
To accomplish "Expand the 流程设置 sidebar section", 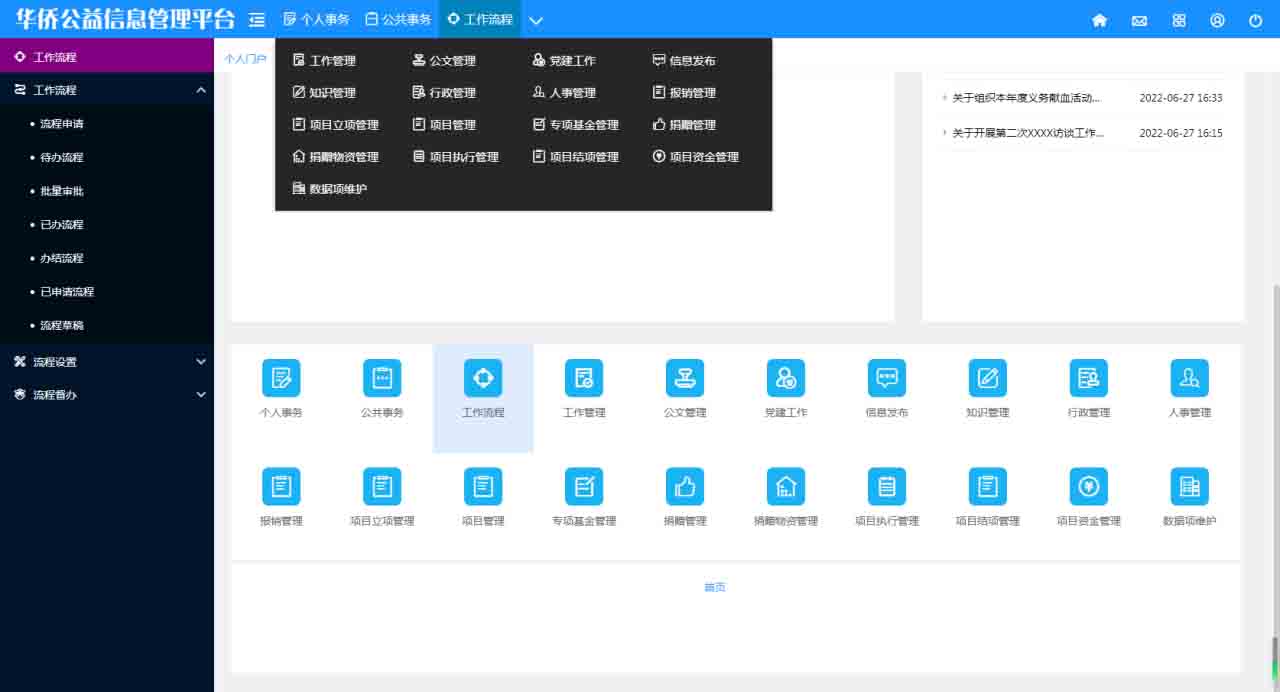I will [106, 362].
